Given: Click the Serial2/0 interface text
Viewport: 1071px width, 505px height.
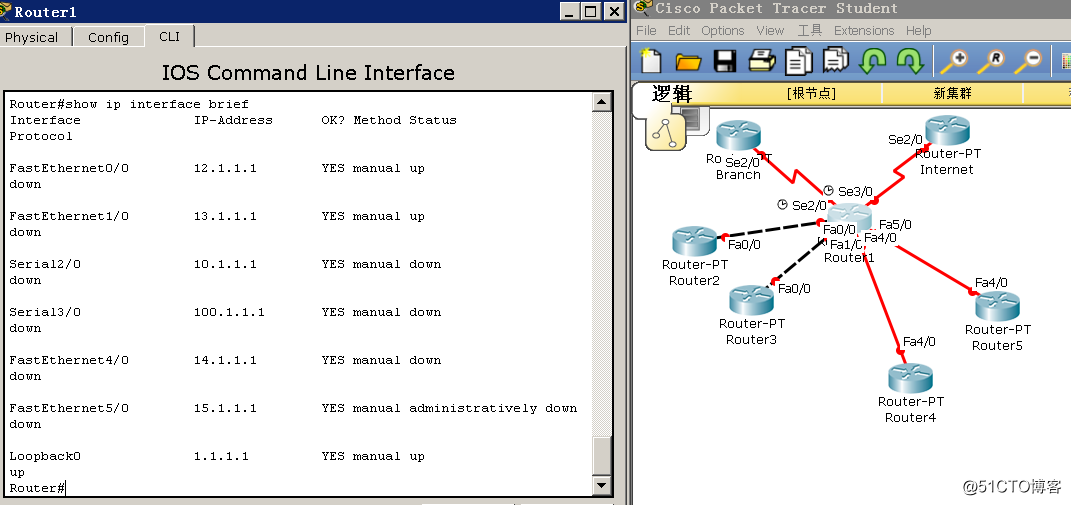Looking at the screenshot, I should 45,264.
